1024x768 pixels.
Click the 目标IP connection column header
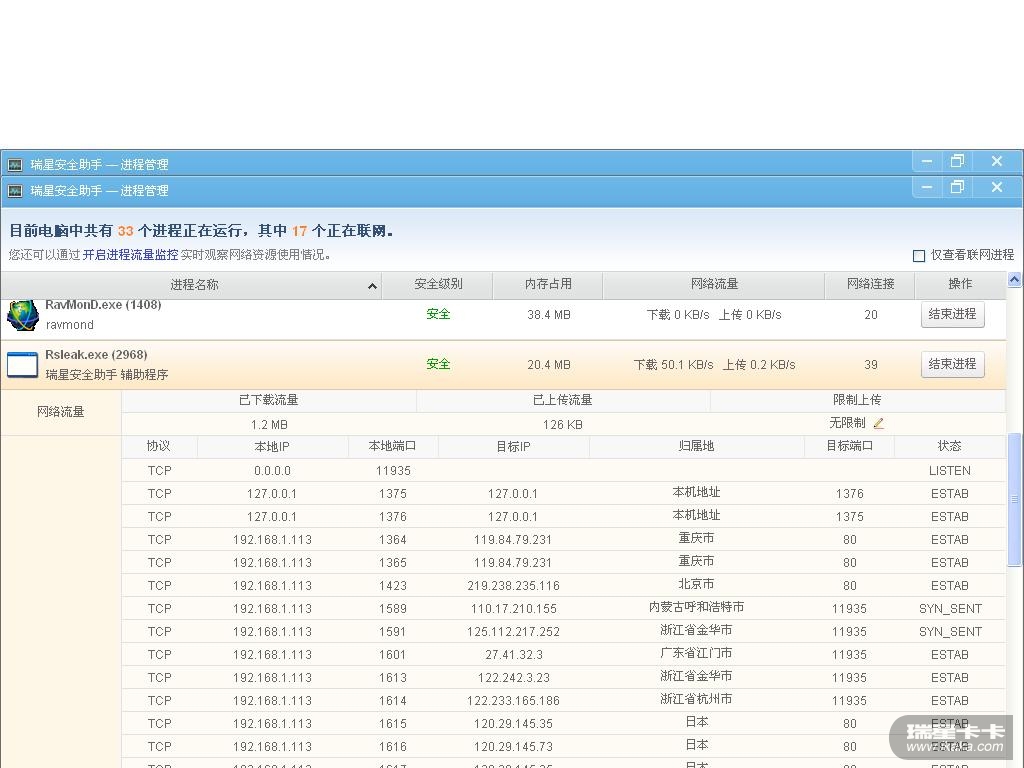[x=513, y=447]
